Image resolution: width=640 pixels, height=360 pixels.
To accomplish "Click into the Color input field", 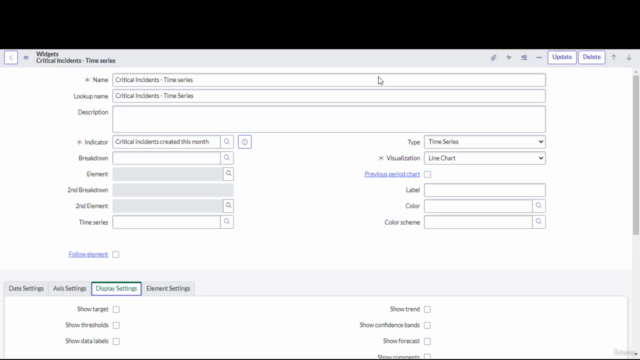I will point(478,206).
